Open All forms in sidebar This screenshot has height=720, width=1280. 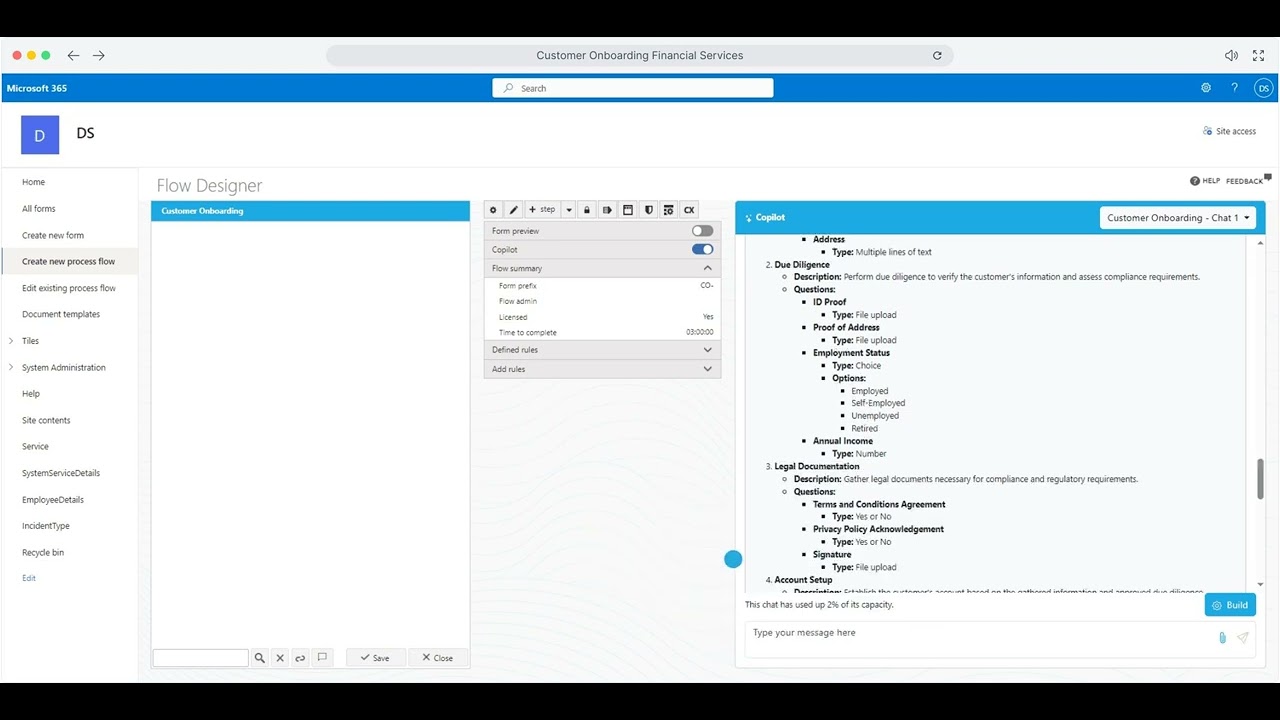click(x=39, y=209)
